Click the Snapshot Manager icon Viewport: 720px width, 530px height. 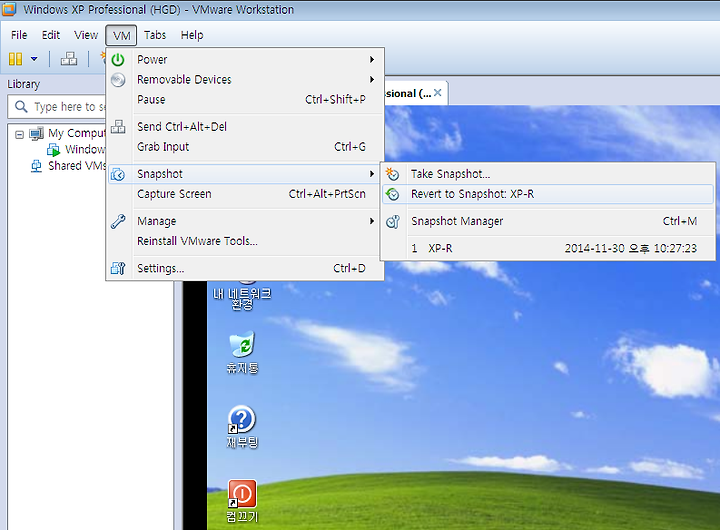[x=393, y=222]
